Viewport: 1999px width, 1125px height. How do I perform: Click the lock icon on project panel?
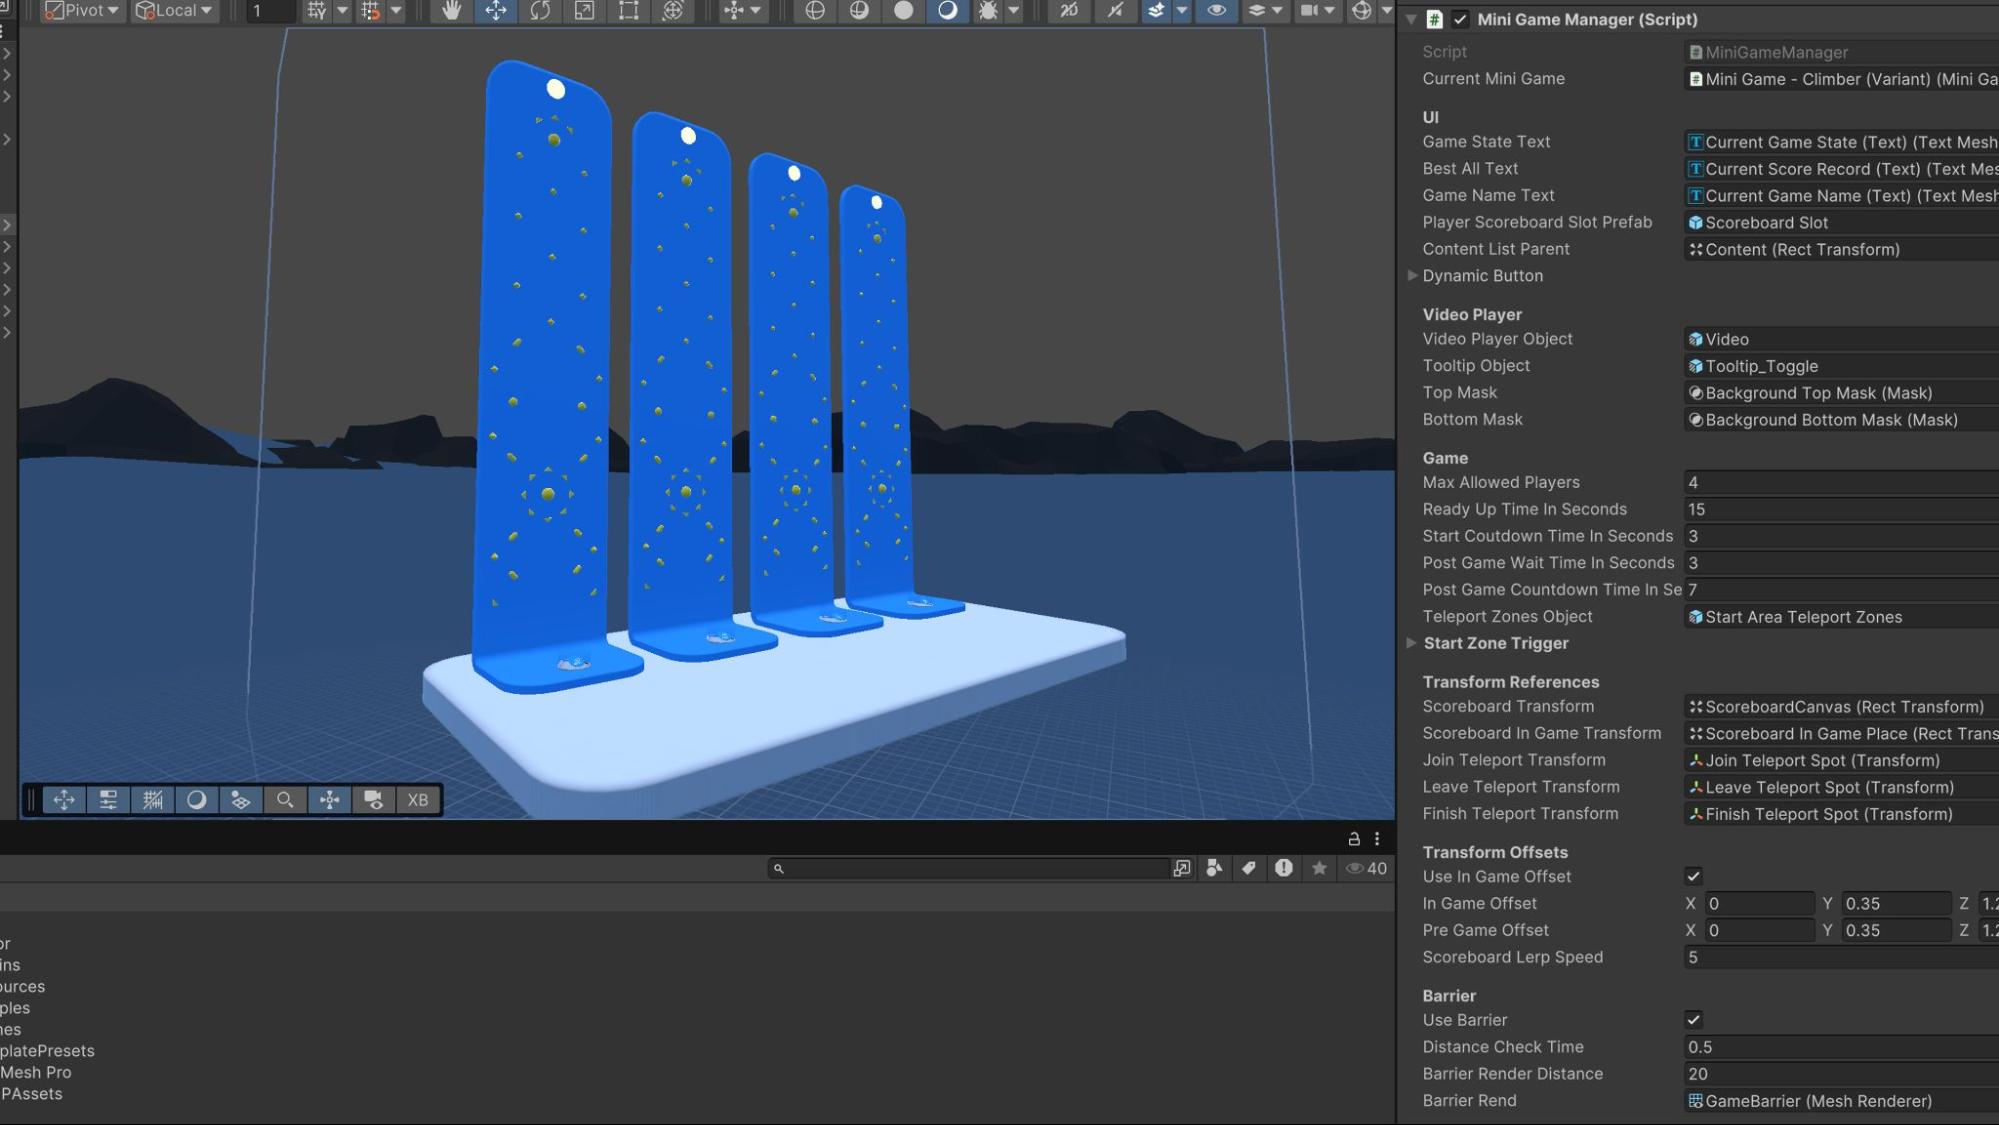[x=1354, y=839]
